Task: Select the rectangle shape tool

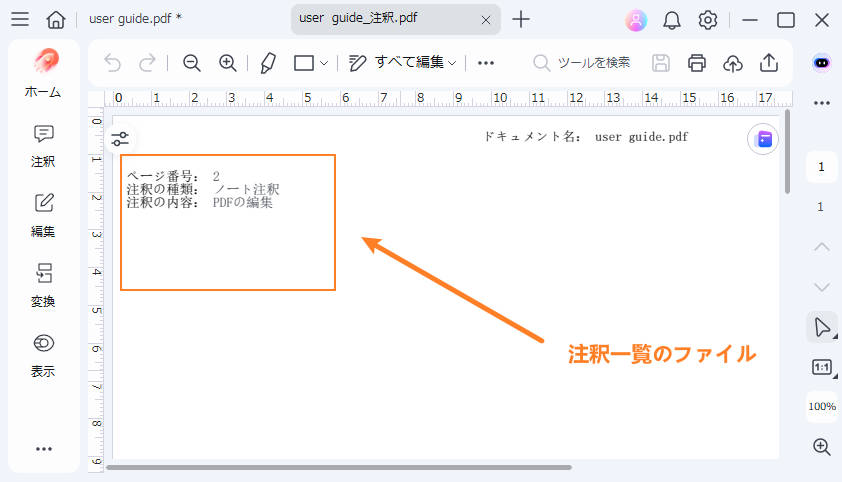Action: (304, 63)
